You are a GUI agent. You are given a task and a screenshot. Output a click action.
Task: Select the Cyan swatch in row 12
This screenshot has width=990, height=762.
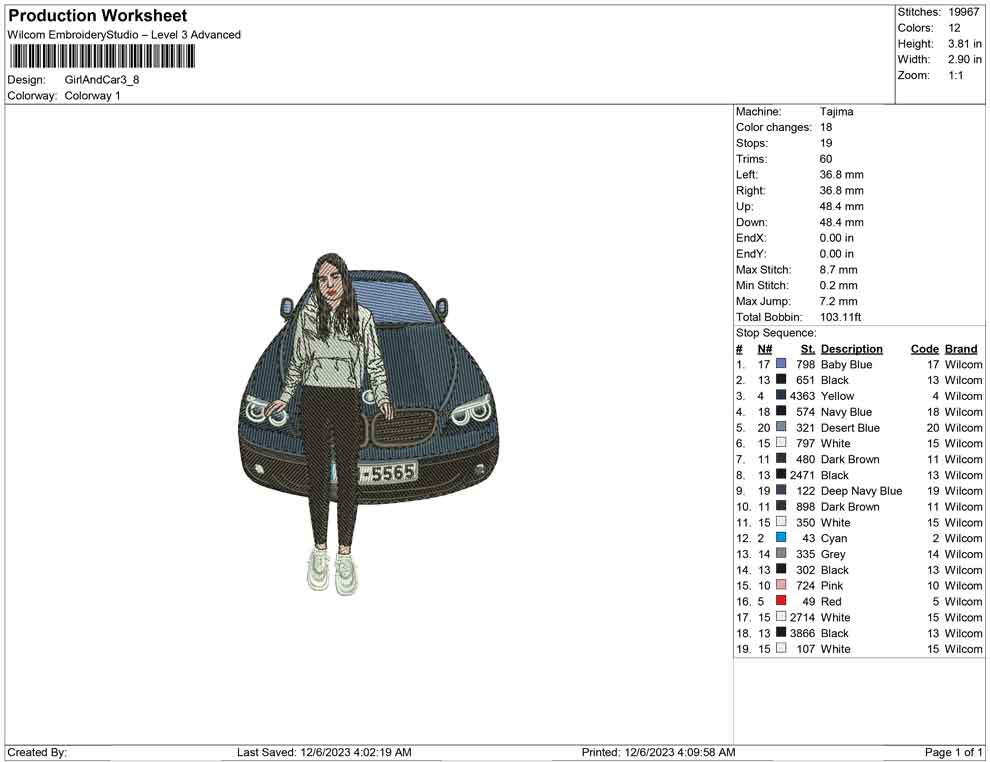779,538
